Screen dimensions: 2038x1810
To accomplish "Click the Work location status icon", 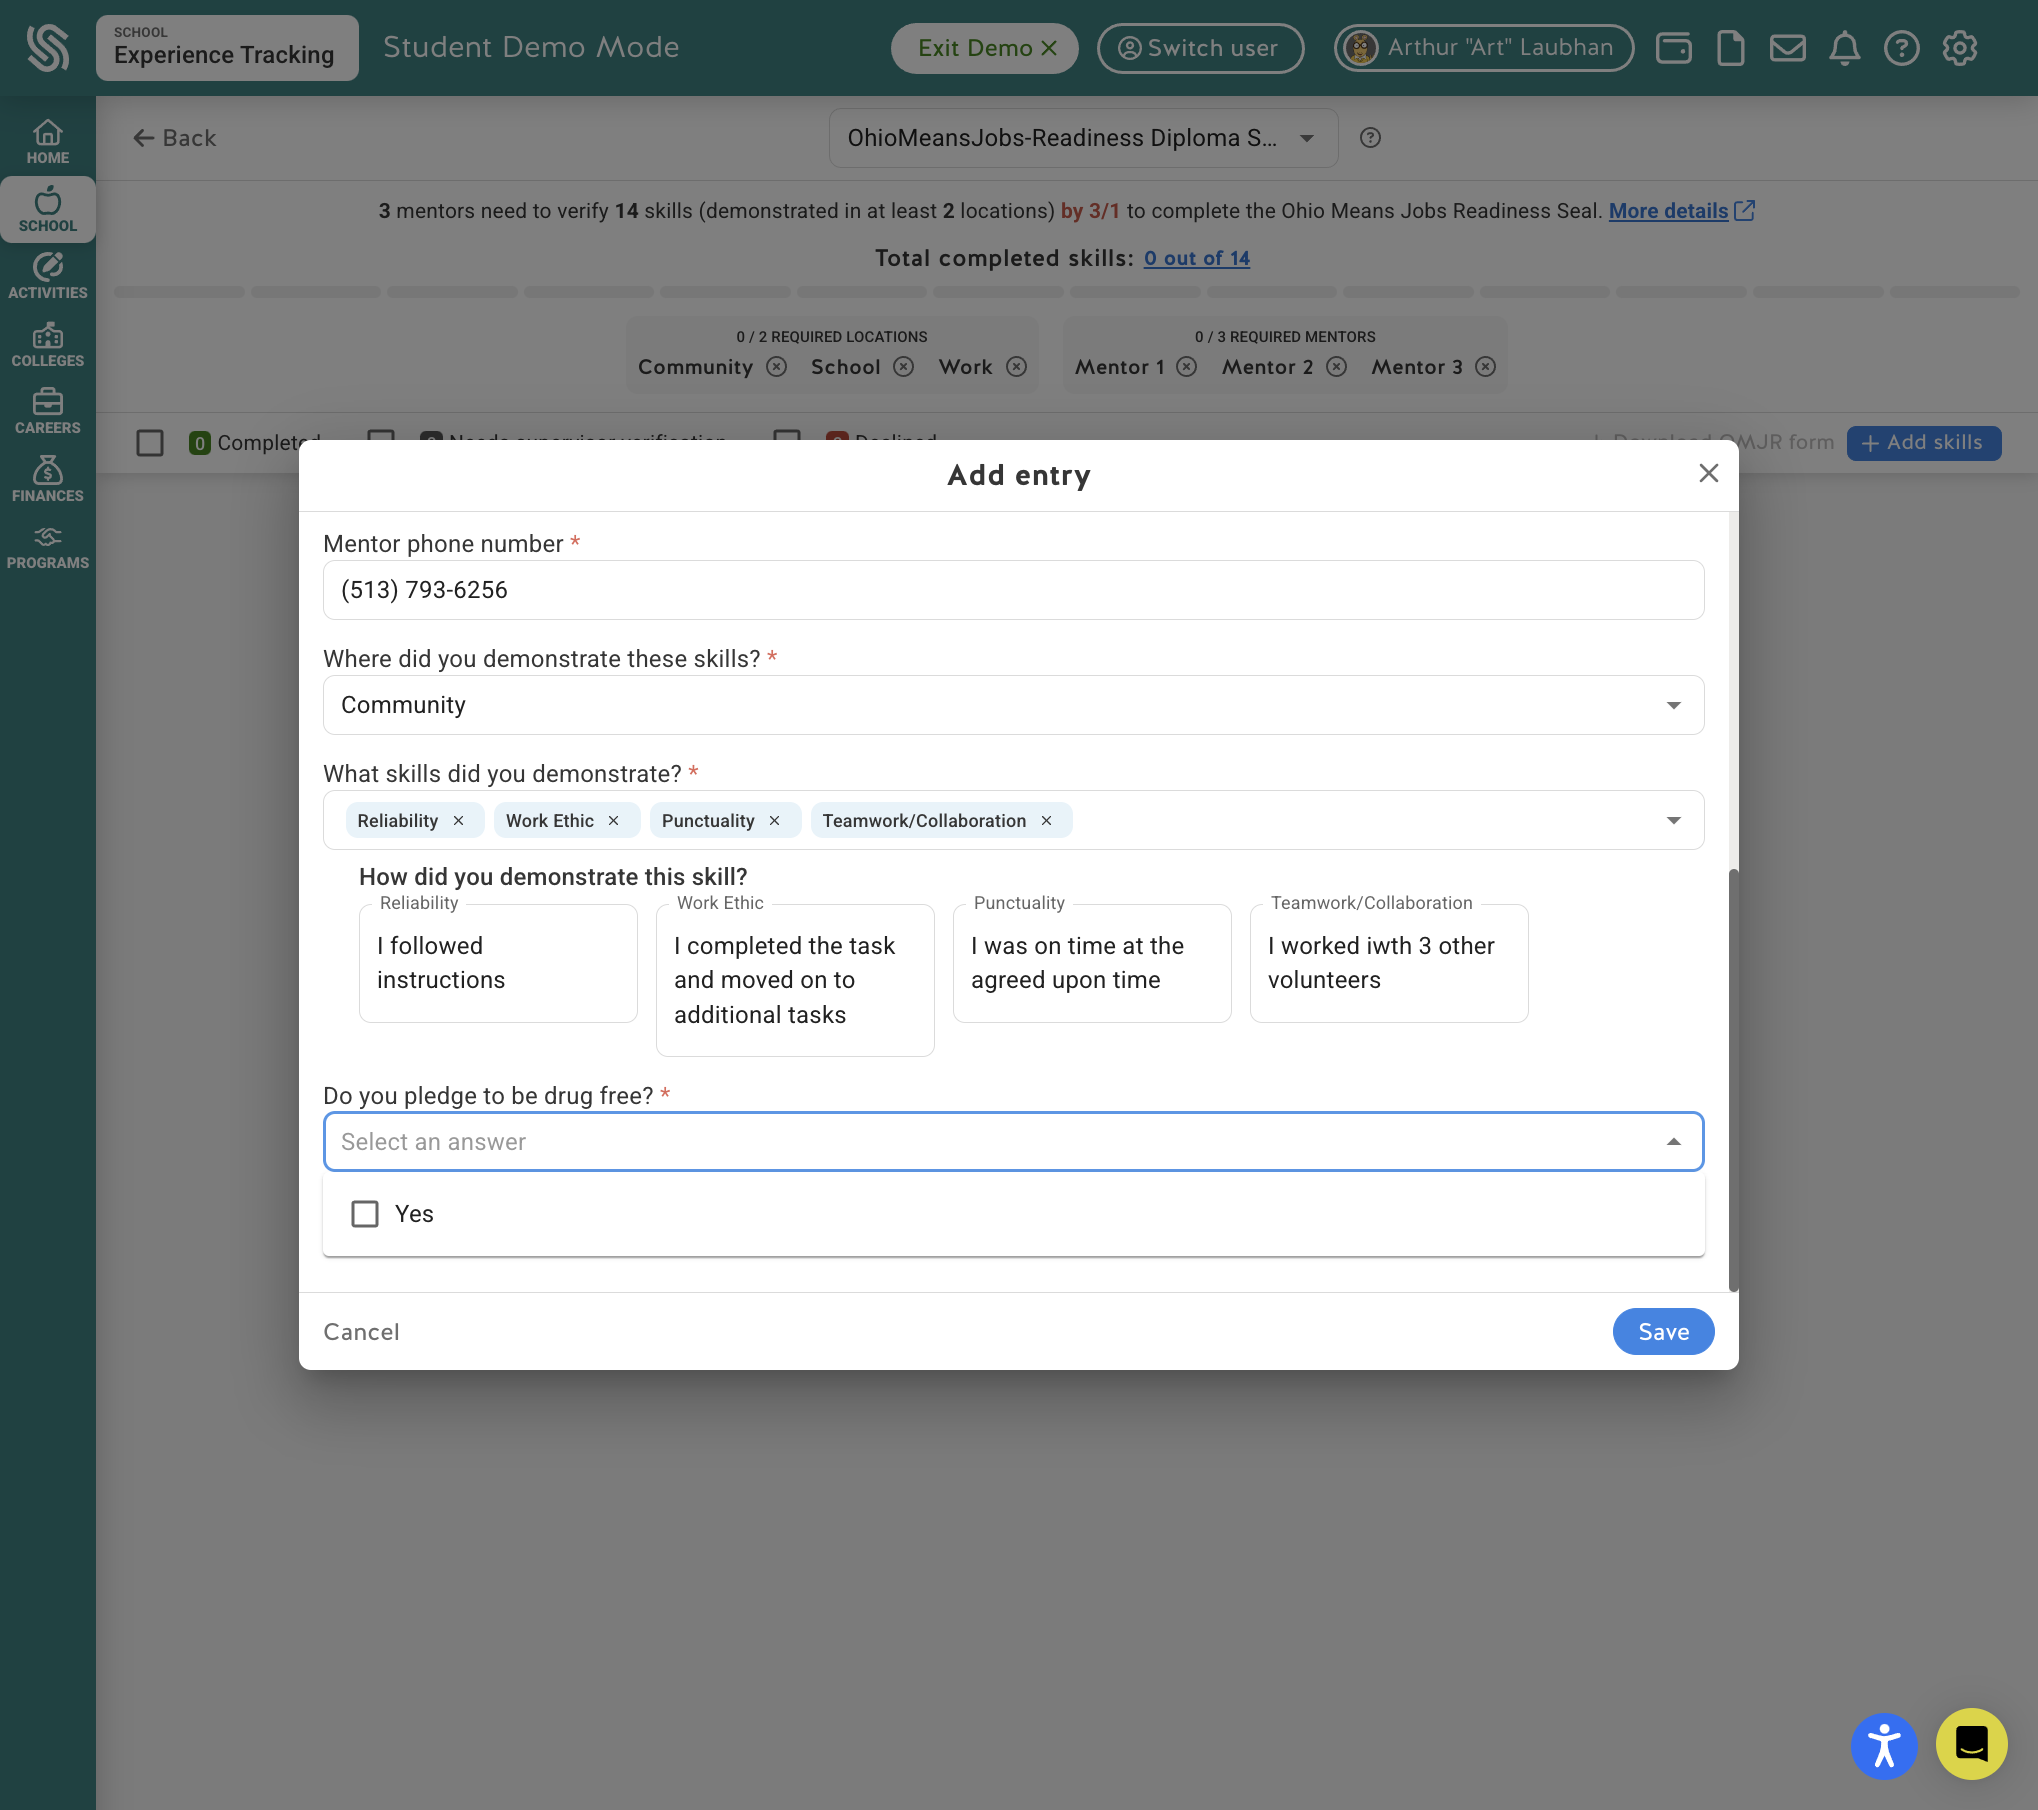I will coord(1016,367).
